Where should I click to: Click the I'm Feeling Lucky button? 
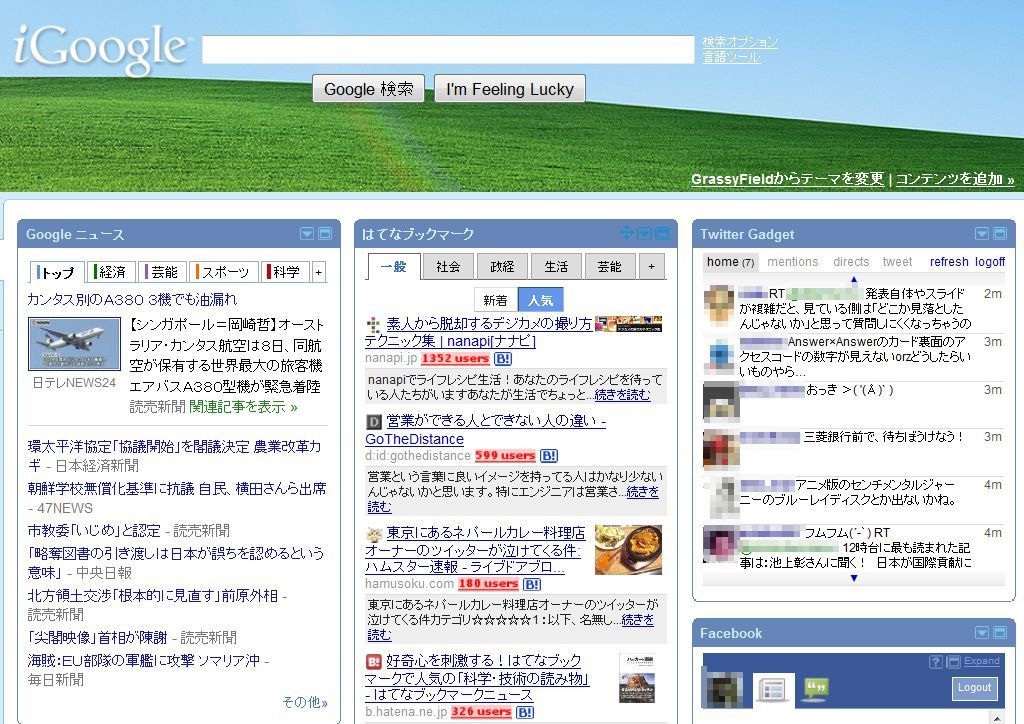click(x=509, y=89)
